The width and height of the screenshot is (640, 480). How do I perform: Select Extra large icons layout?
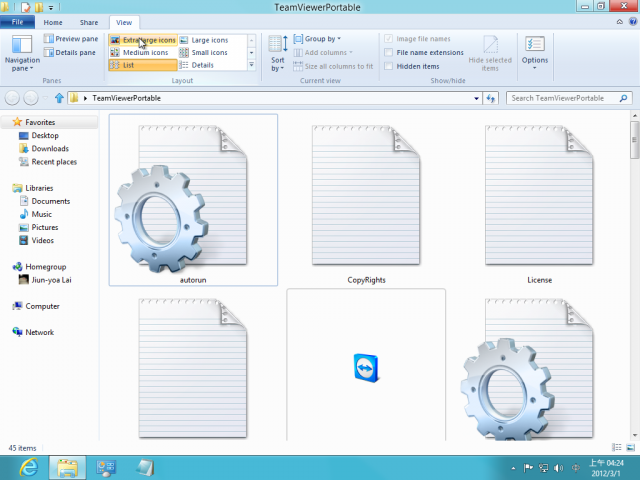click(143, 40)
